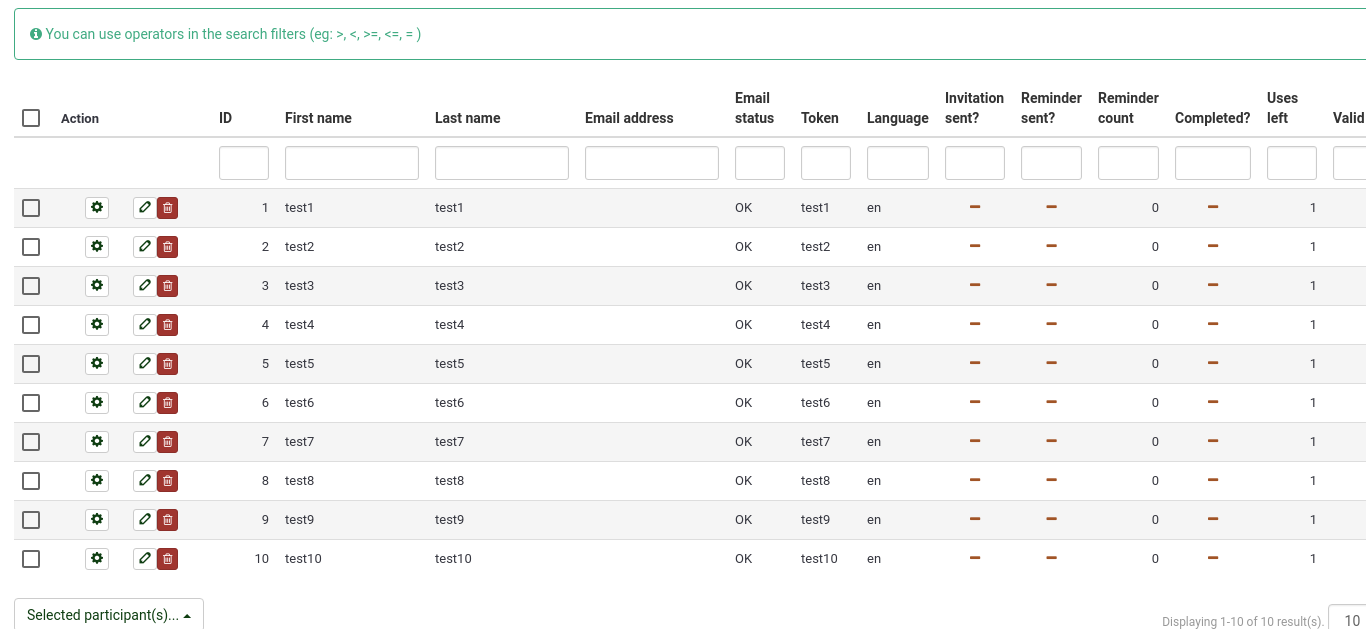The image size is (1366, 629).
Task: Edit participant test2 with pencil icon
Action: click(145, 247)
